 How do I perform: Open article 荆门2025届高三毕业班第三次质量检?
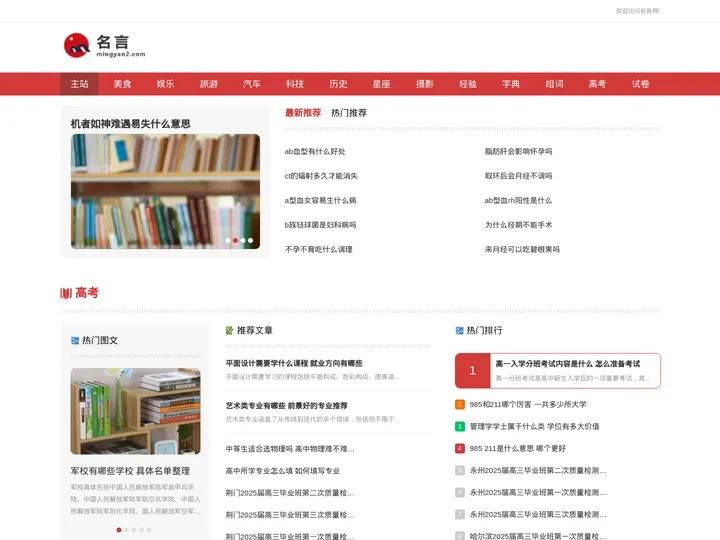(x=290, y=515)
